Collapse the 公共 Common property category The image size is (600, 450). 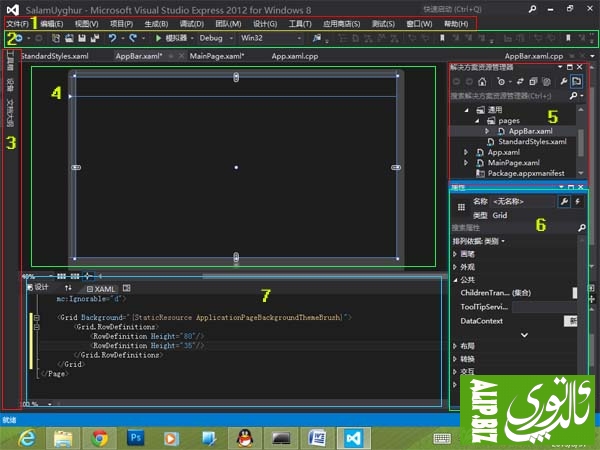(455, 280)
